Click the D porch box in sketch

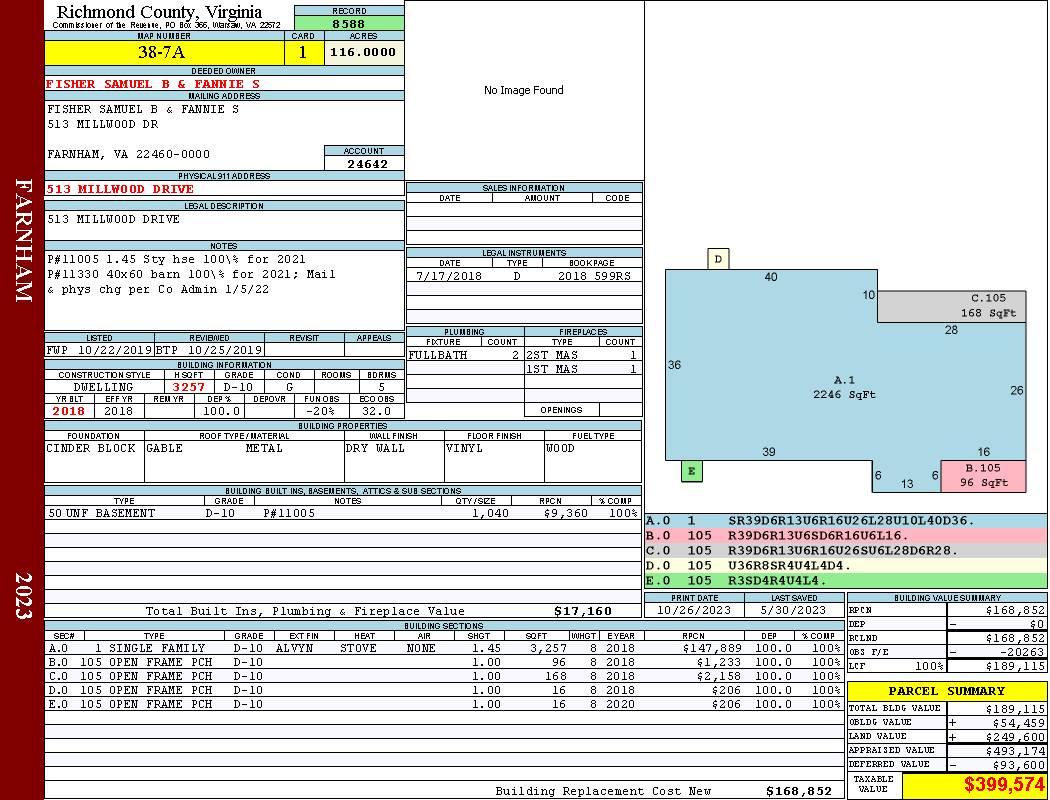click(718, 258)
